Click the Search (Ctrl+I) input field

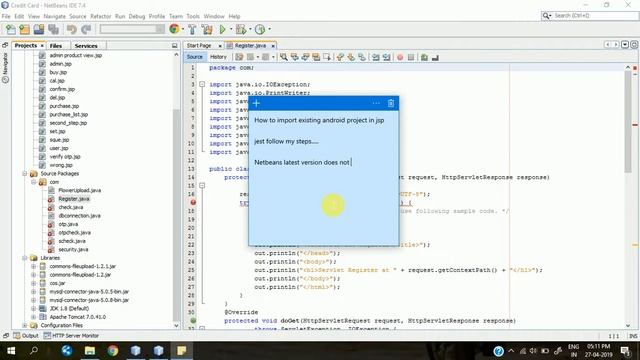pos(594,16)
